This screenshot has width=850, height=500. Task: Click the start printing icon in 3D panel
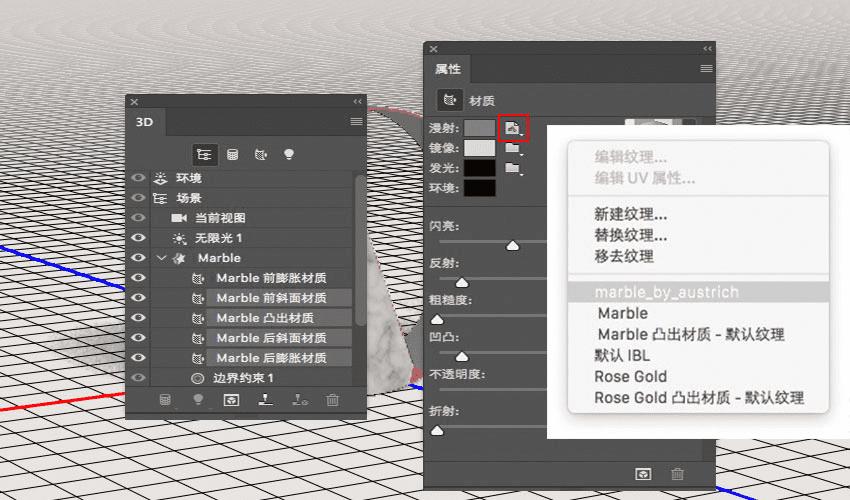tap(265, 400)
